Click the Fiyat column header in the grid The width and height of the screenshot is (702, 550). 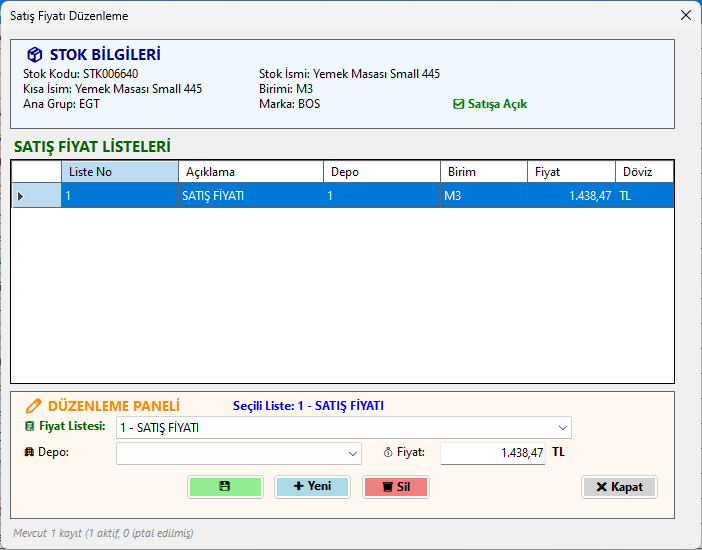click(x=570, y=172)
